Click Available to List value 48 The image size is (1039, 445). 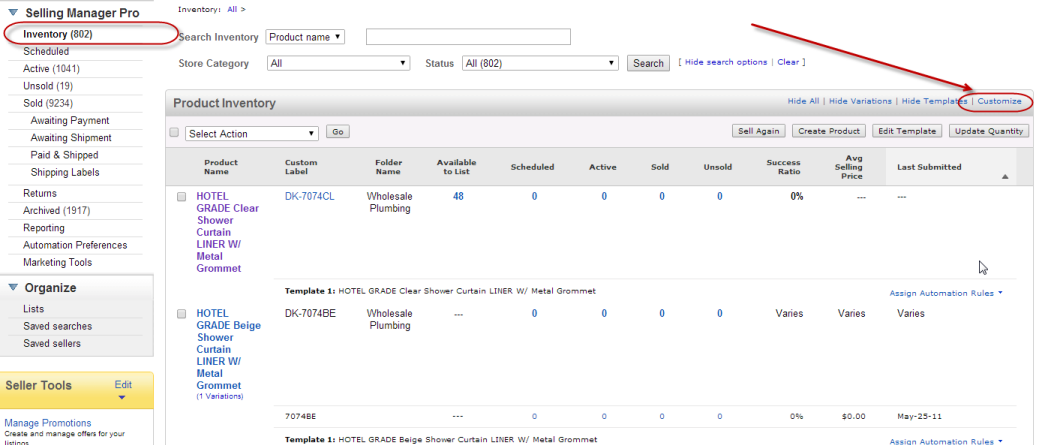(458, 196)
